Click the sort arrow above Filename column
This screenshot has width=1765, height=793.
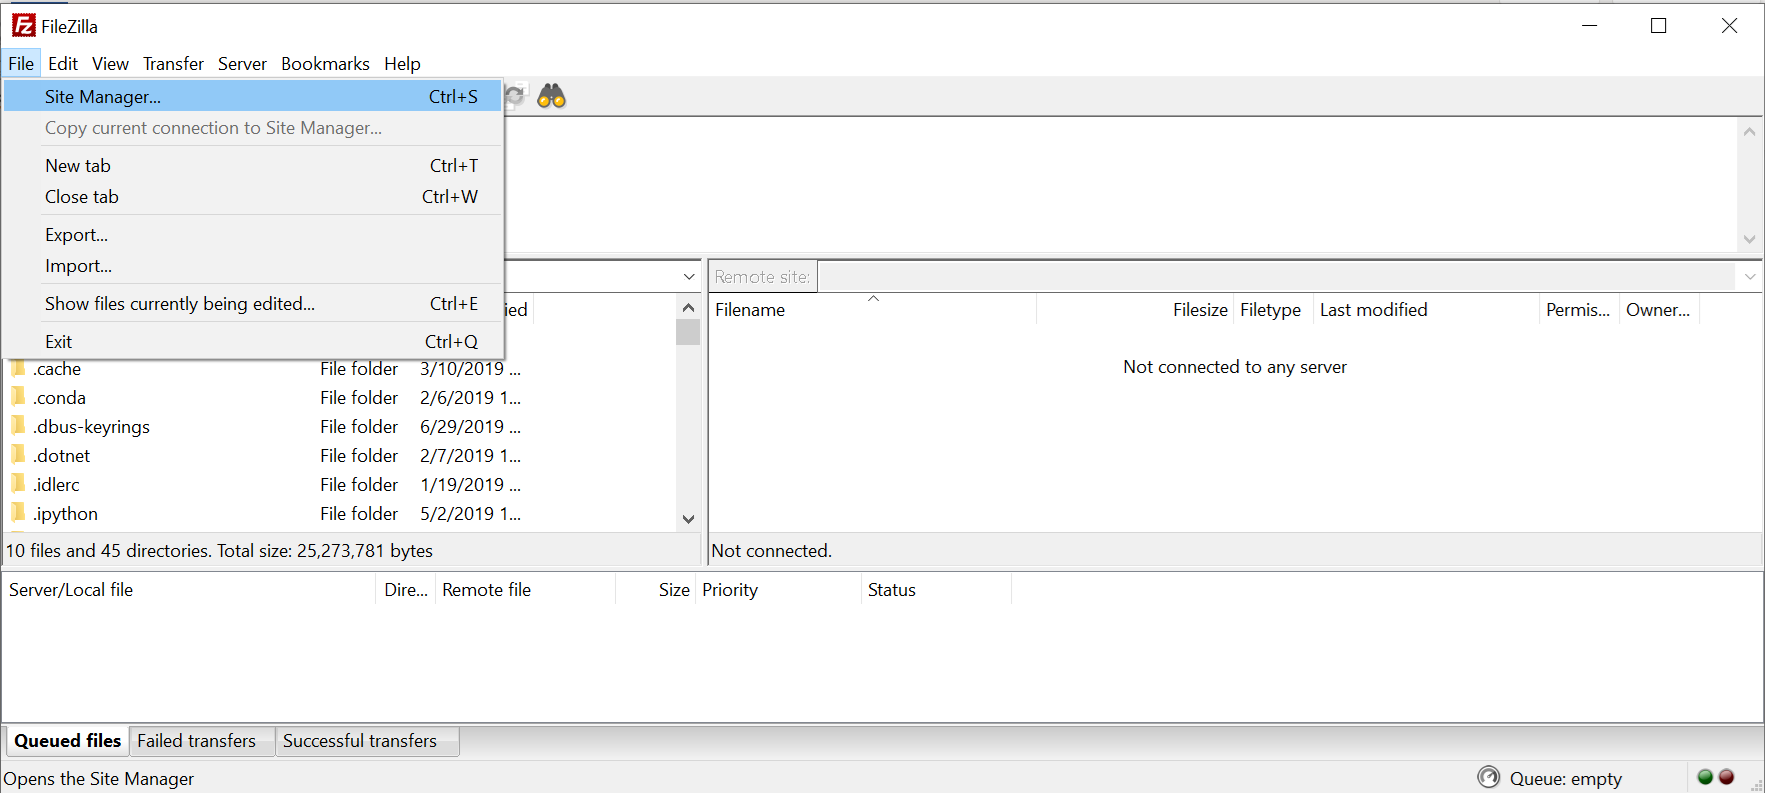tap(873, 298)
